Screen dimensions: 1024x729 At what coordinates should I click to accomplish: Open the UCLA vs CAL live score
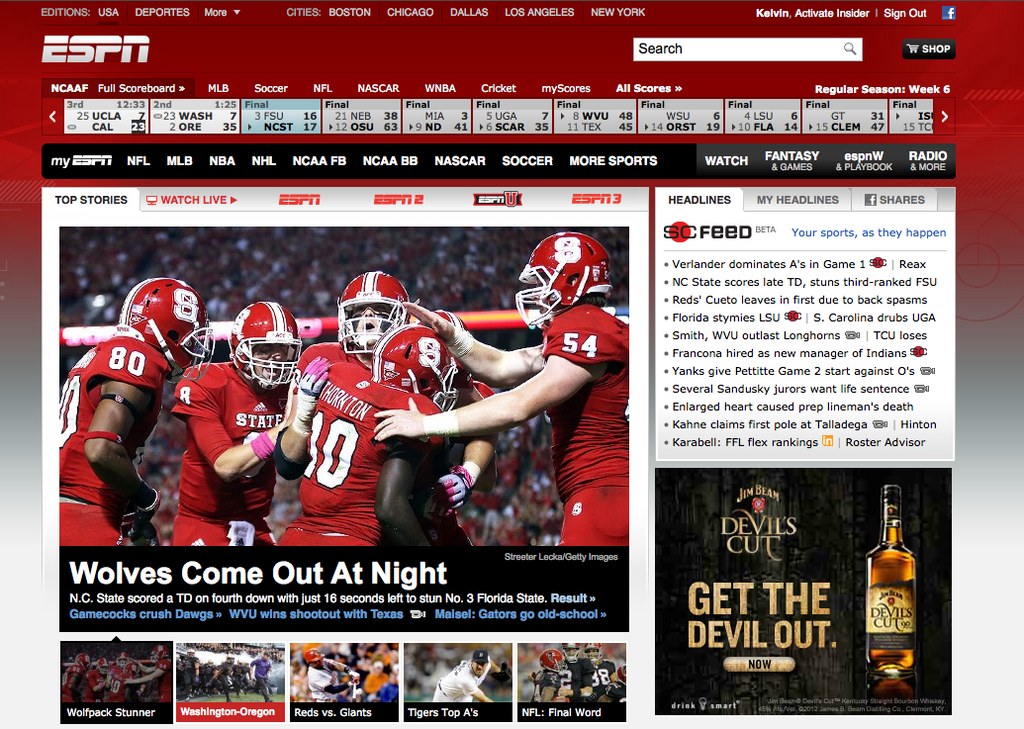[106, 116]
